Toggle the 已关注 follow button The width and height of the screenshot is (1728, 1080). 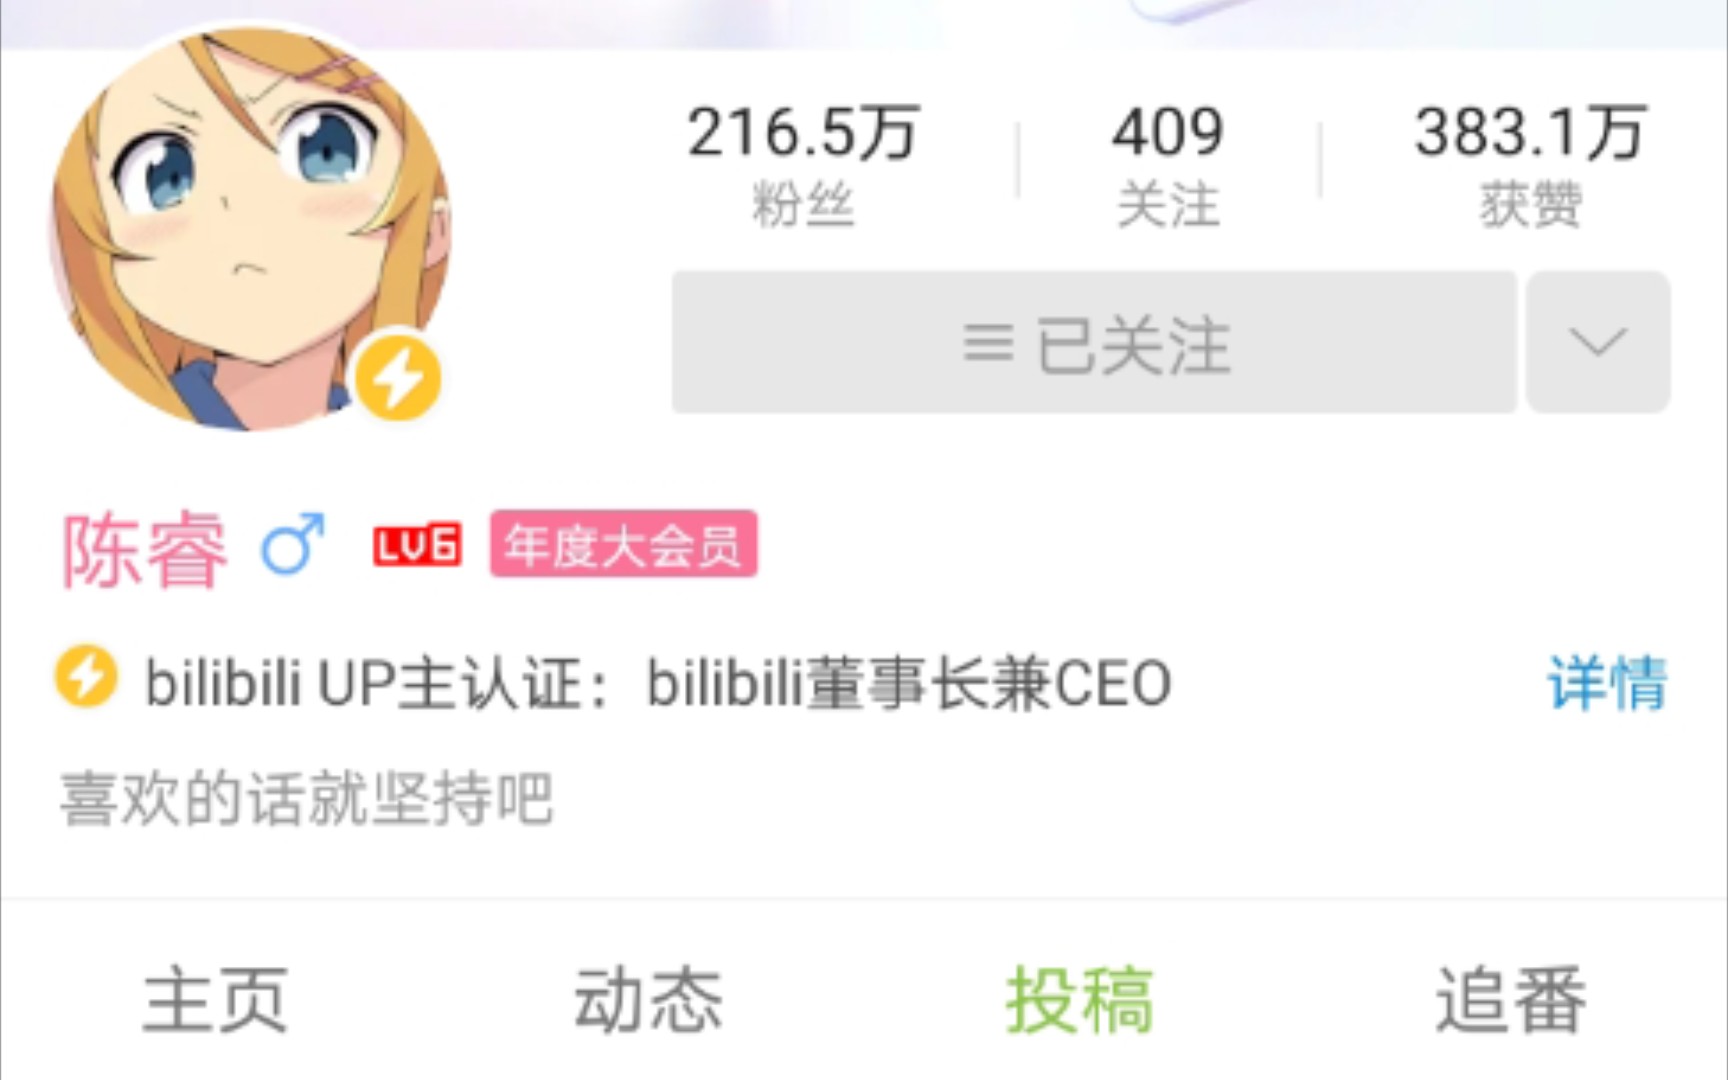(x=1094, y=342)
